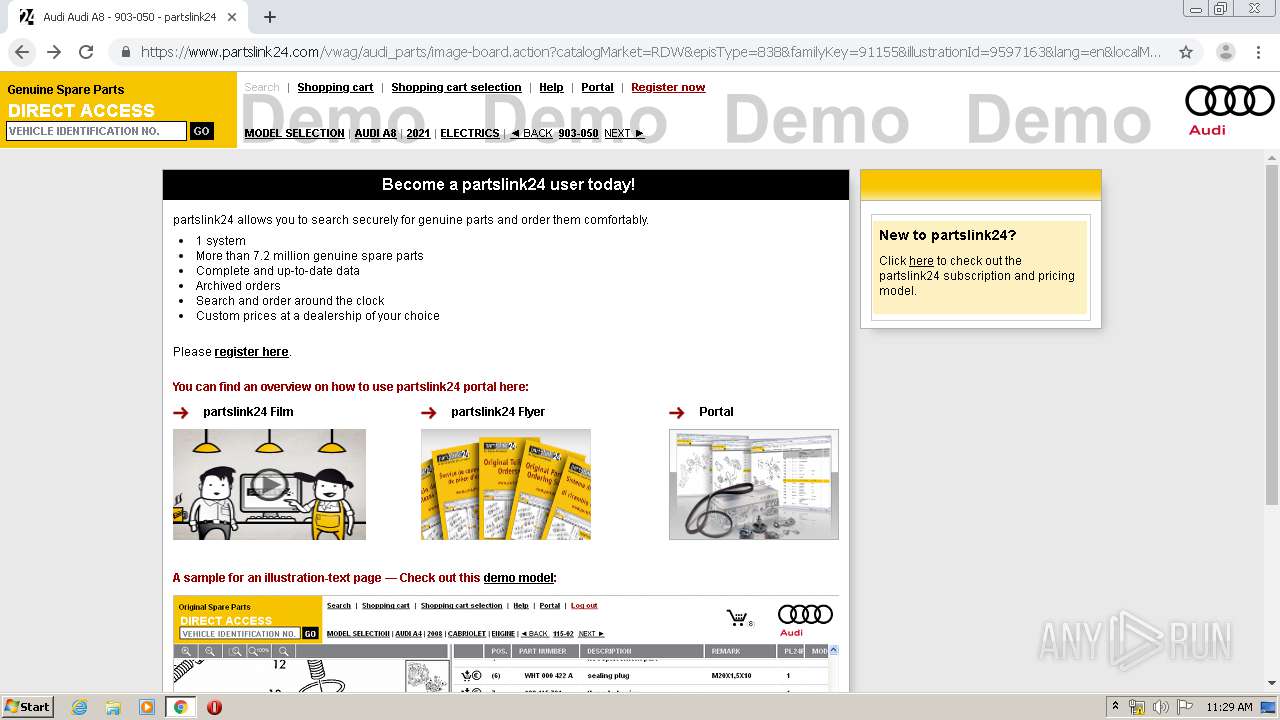Go to MODEL SELECTION breadcrumb
Viewport: 1280px width, 720px height.
tap(294, 133)
